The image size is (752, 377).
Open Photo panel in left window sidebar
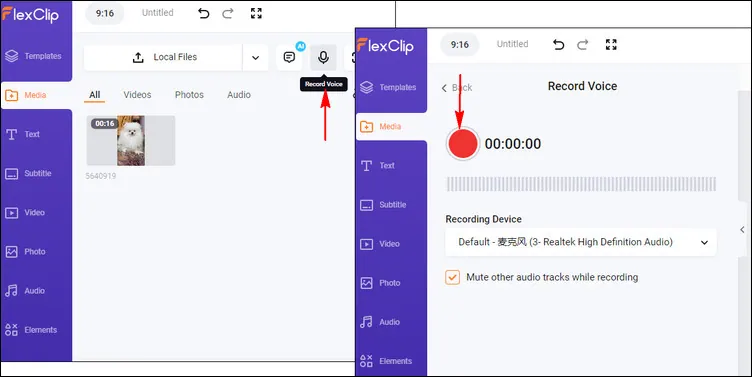click(x=36, y=252)
